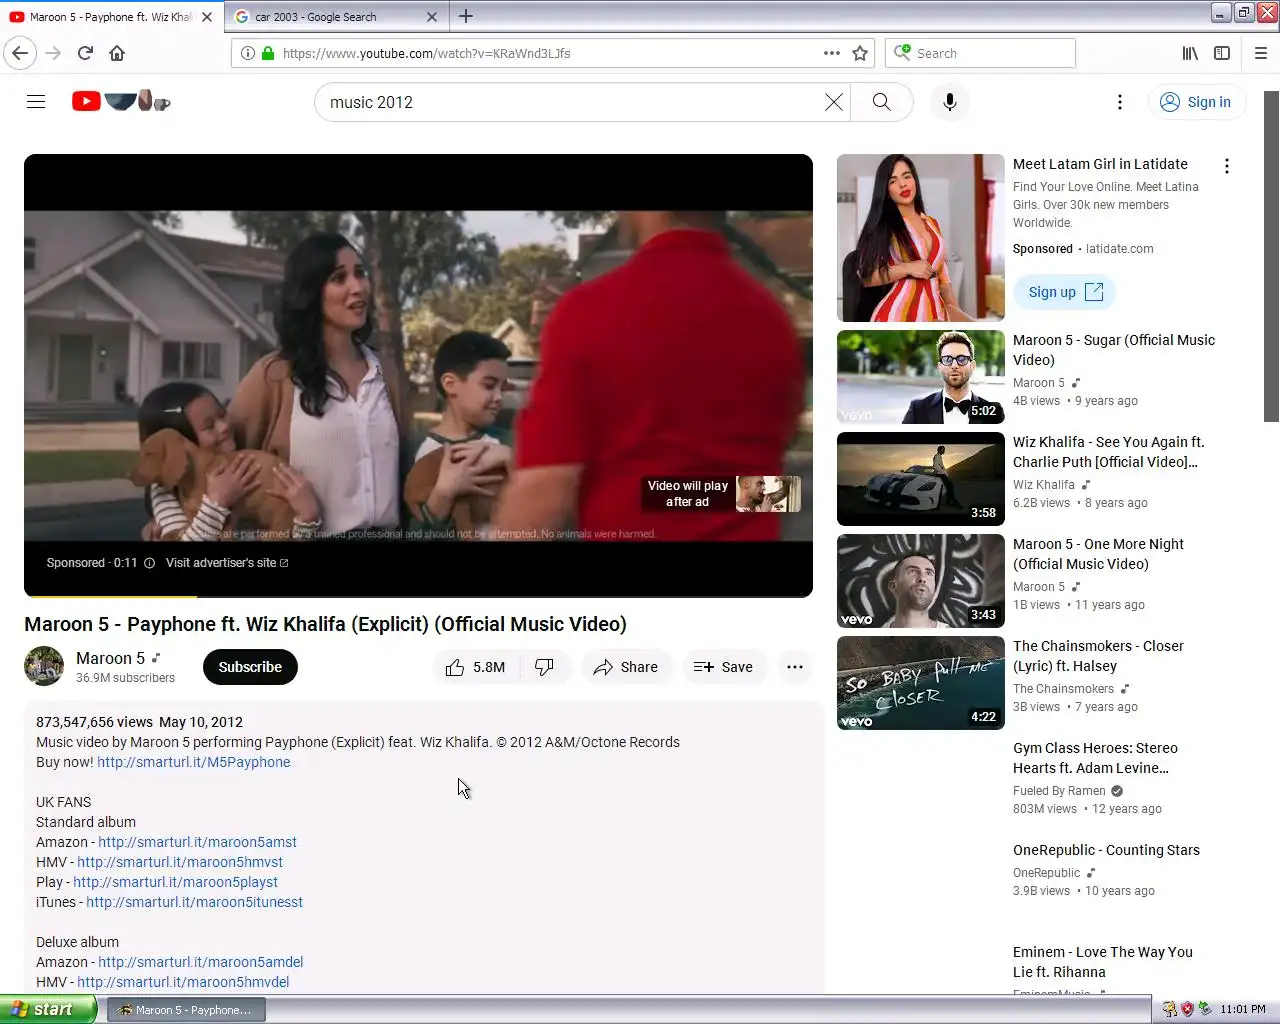The image size is (1280, 1024).
Task: Open the Latidate ad image
Action: [x=920, y=238]
